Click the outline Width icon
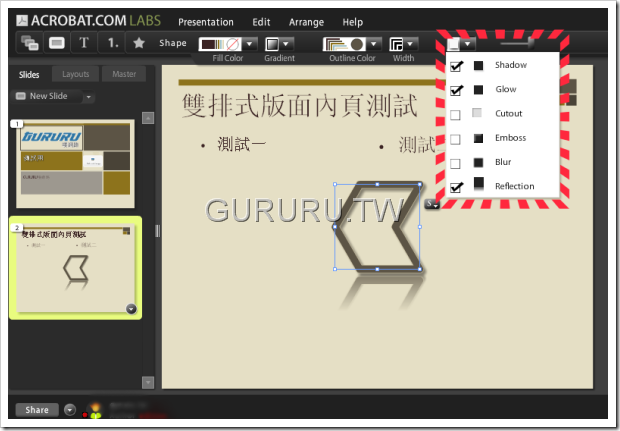 (x=396, y=44)
